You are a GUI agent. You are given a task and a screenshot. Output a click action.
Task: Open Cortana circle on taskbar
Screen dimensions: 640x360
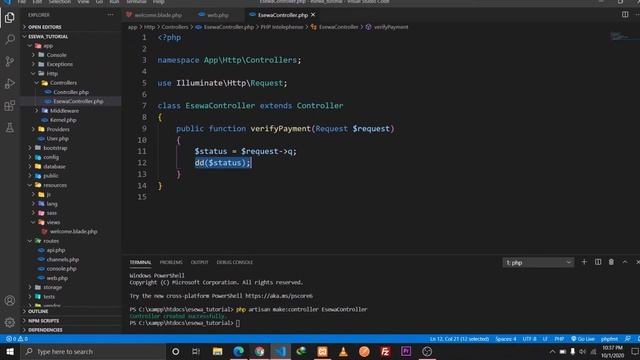tap(176, 351)
